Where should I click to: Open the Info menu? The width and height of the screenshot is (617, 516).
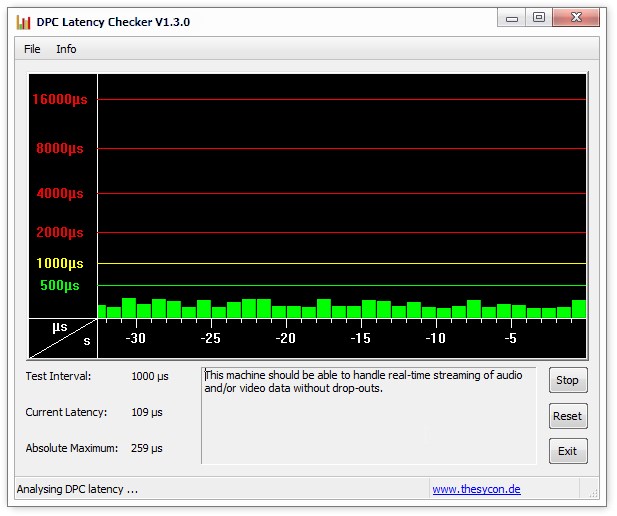[66, 49]
